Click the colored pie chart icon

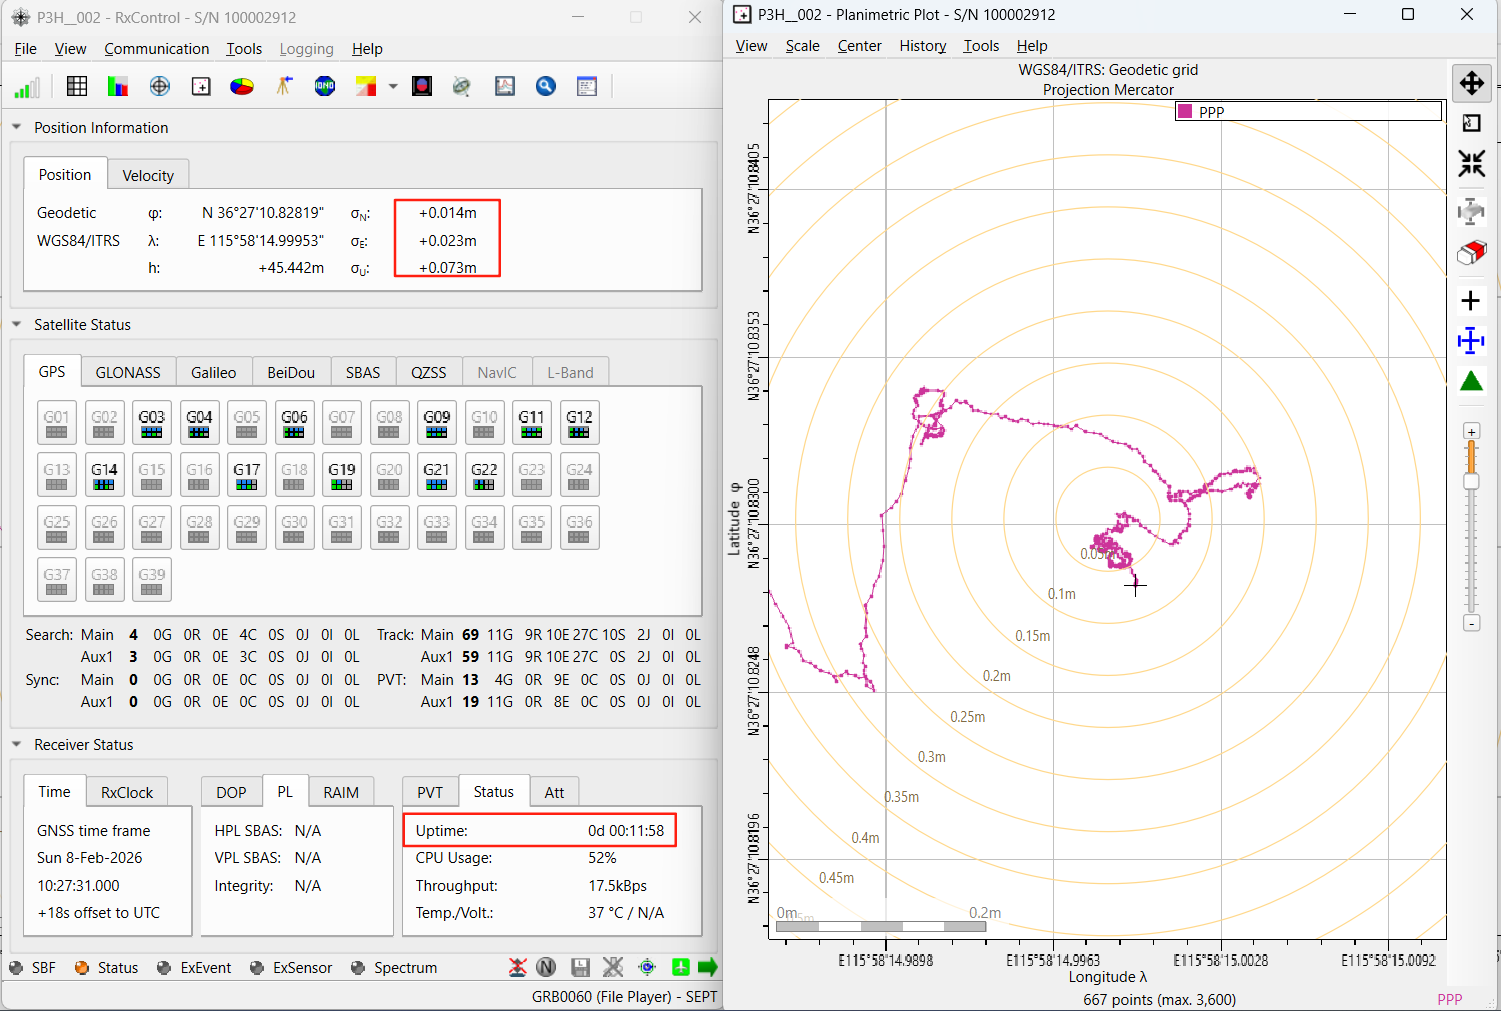point(242,86)
